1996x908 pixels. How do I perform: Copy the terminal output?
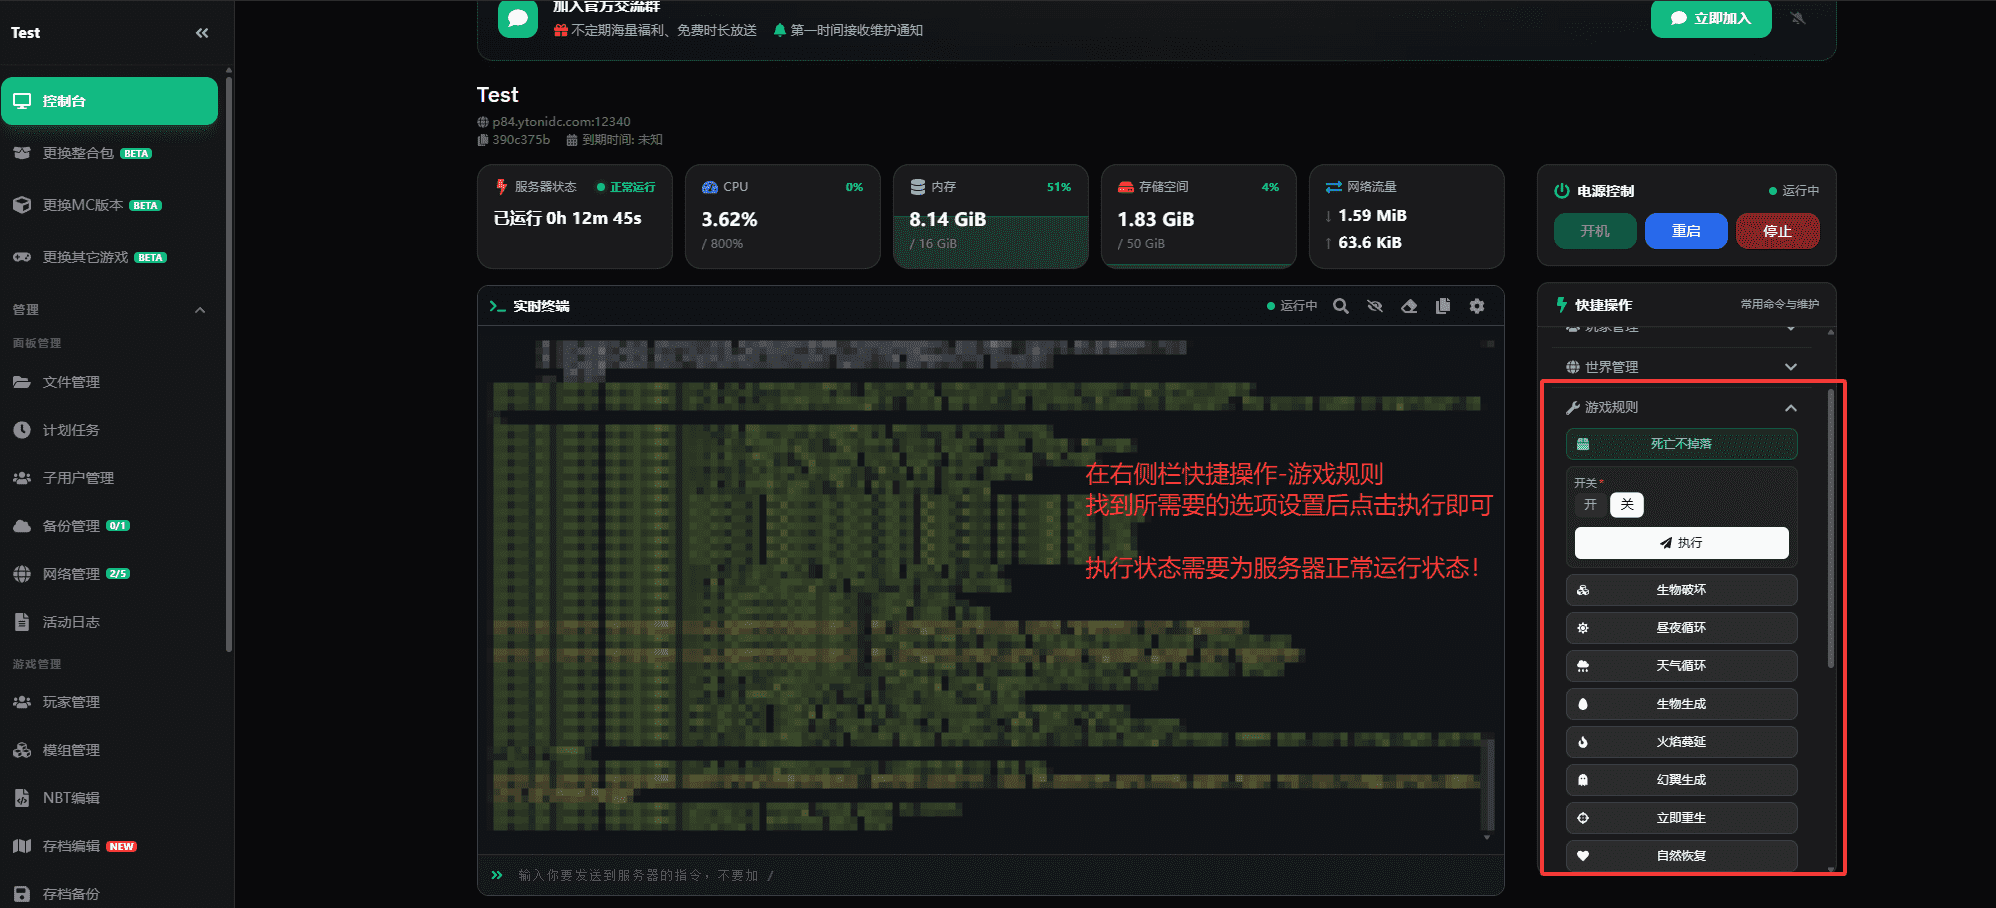(x=1443, y=306)
